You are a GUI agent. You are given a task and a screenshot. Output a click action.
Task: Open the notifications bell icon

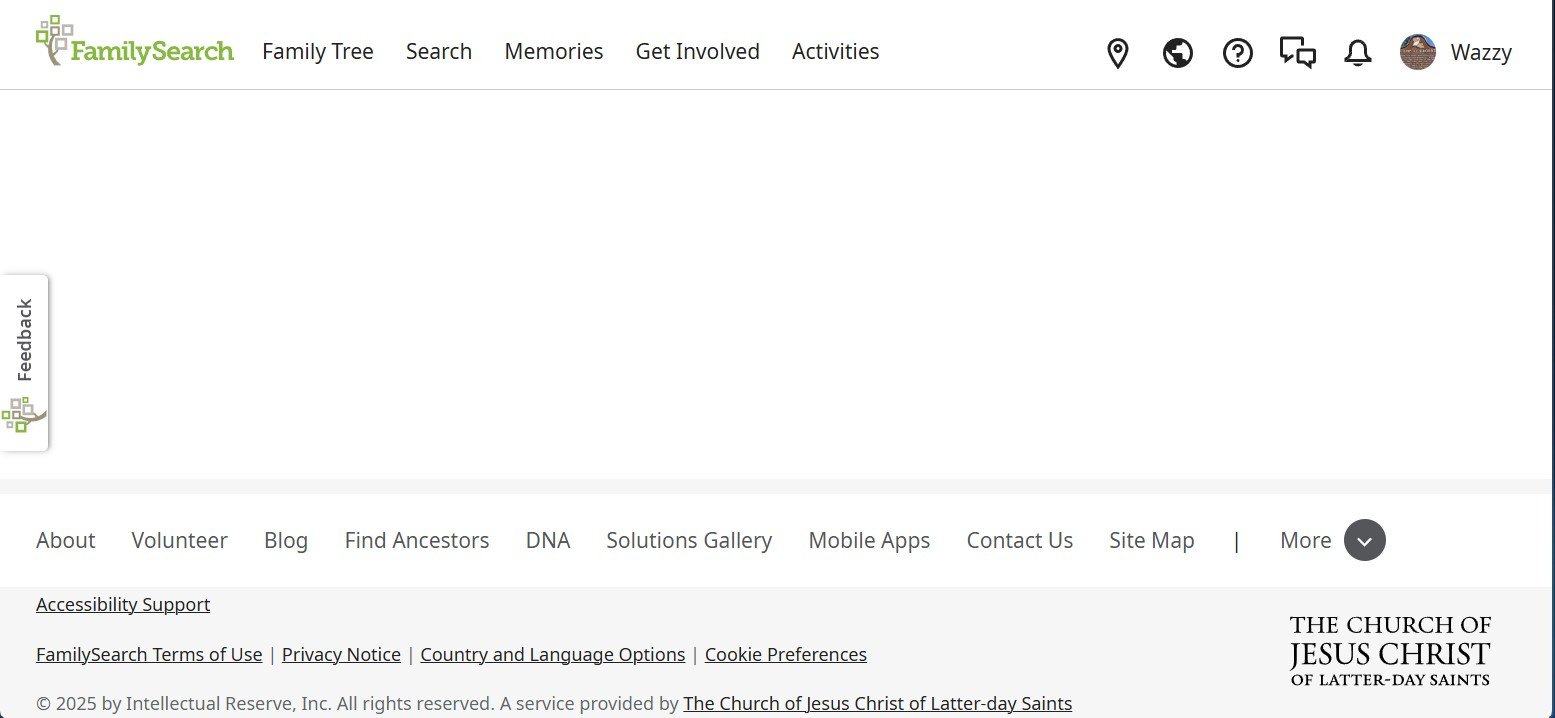pos(1357,53)
